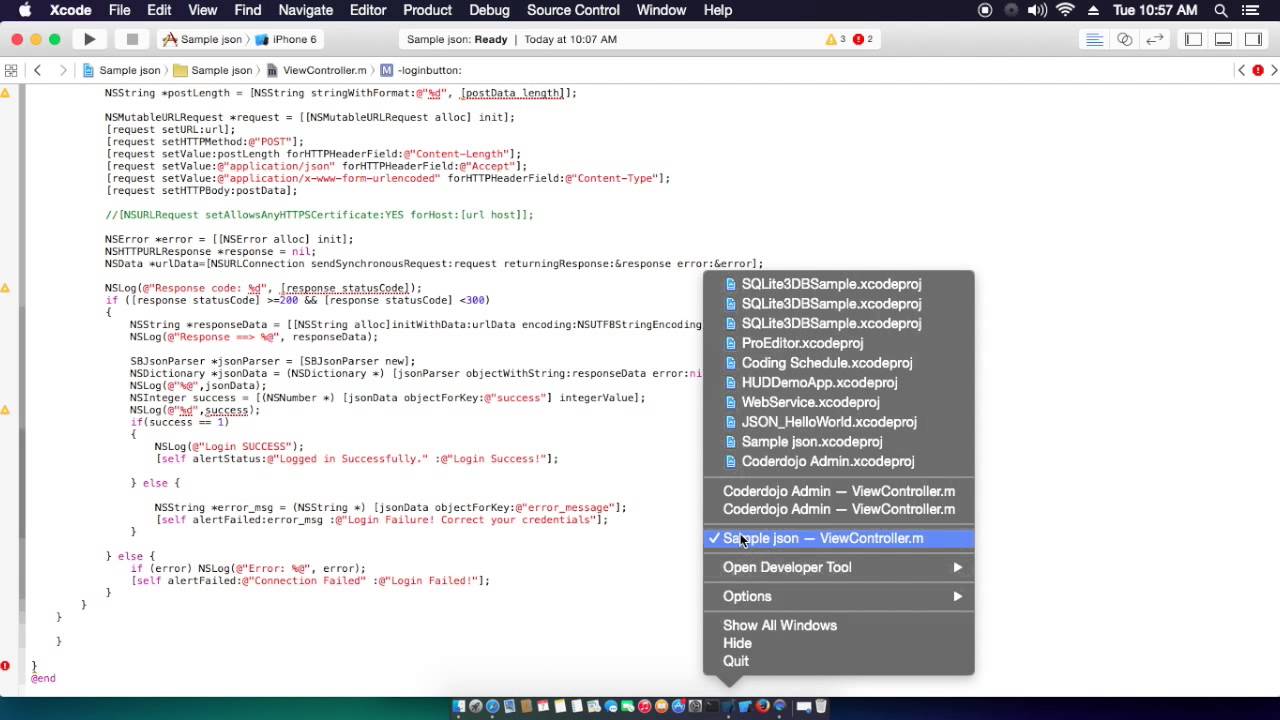The image size is (1280, 720).
Task: Click error marker in gutter near @end
Action: coord(5,666)
